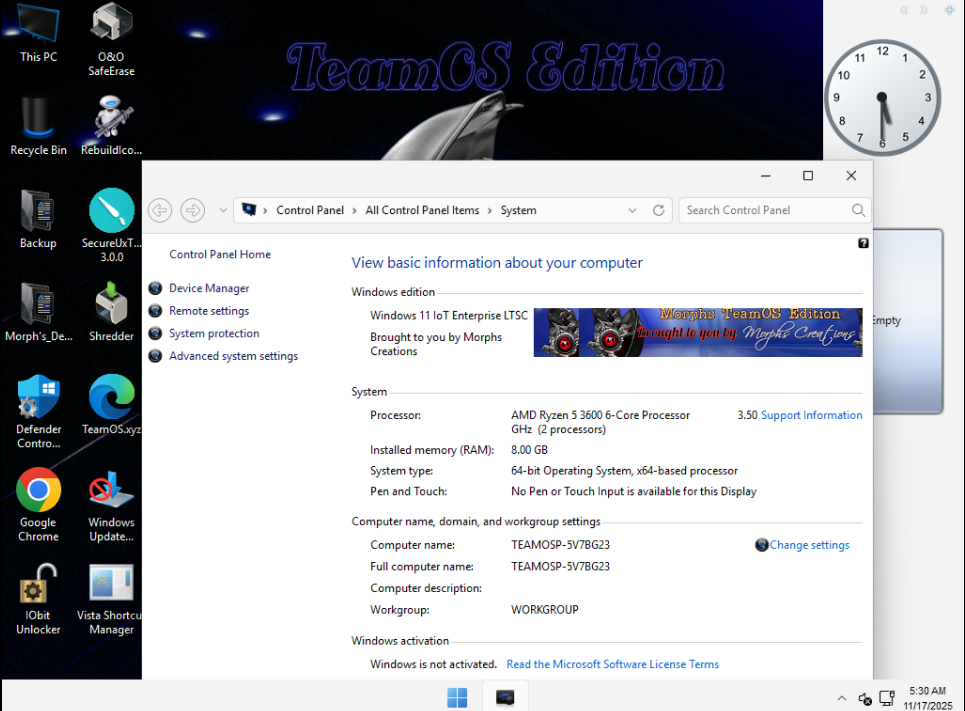Click the Change settings link

809,545
